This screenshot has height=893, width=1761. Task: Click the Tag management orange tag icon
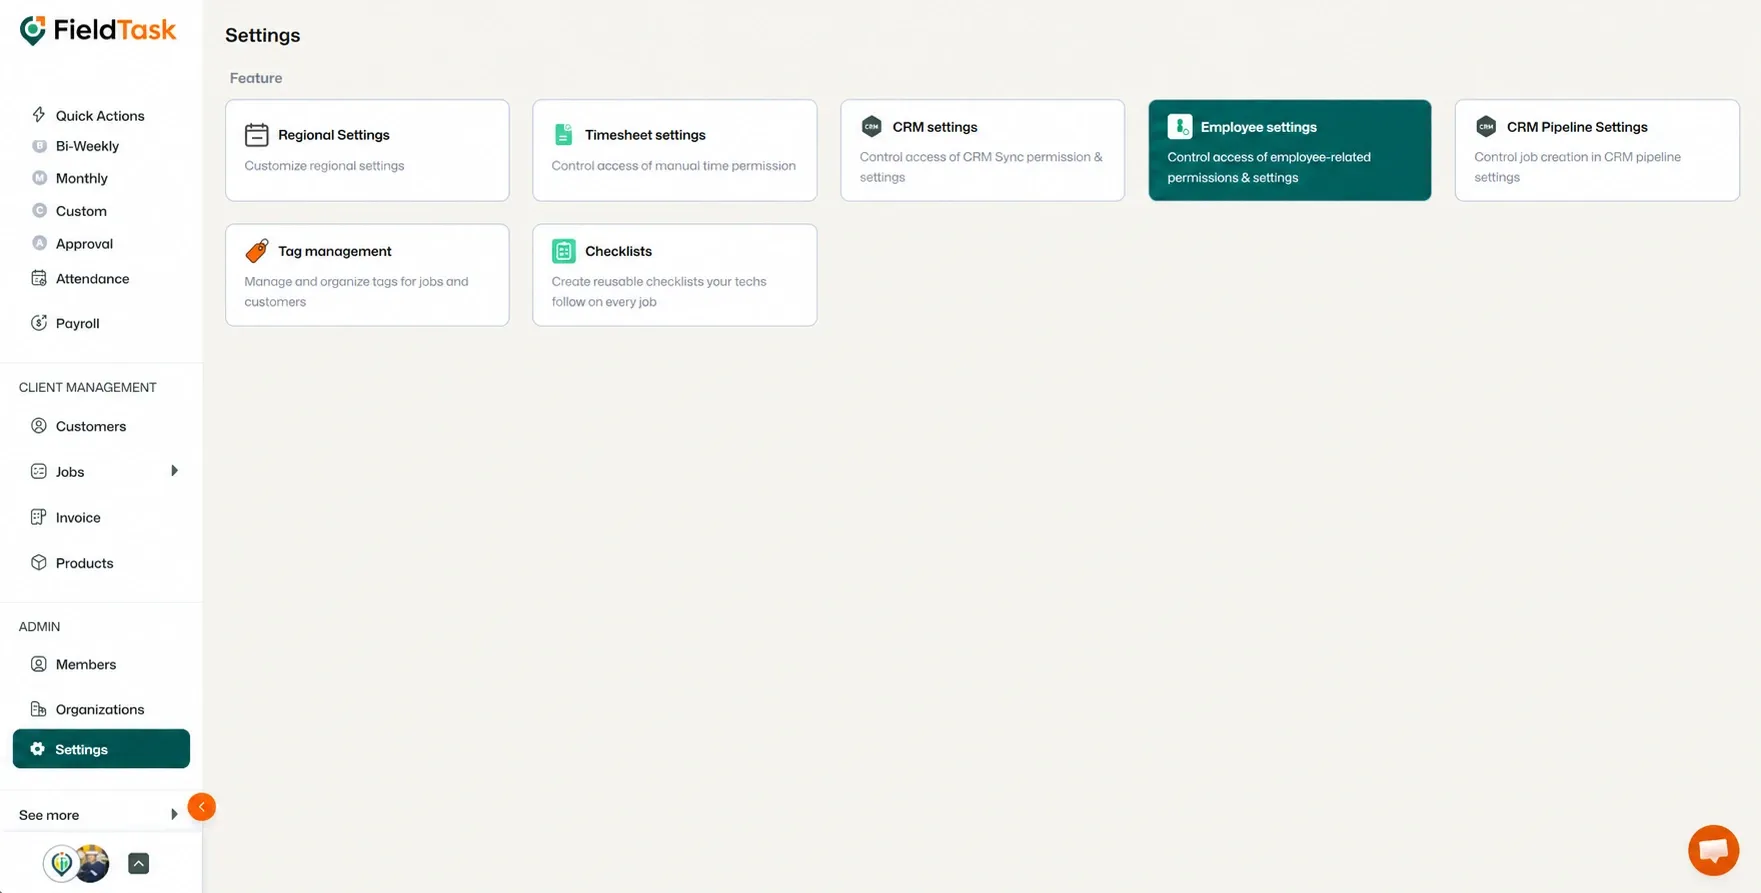coord(257,251)
